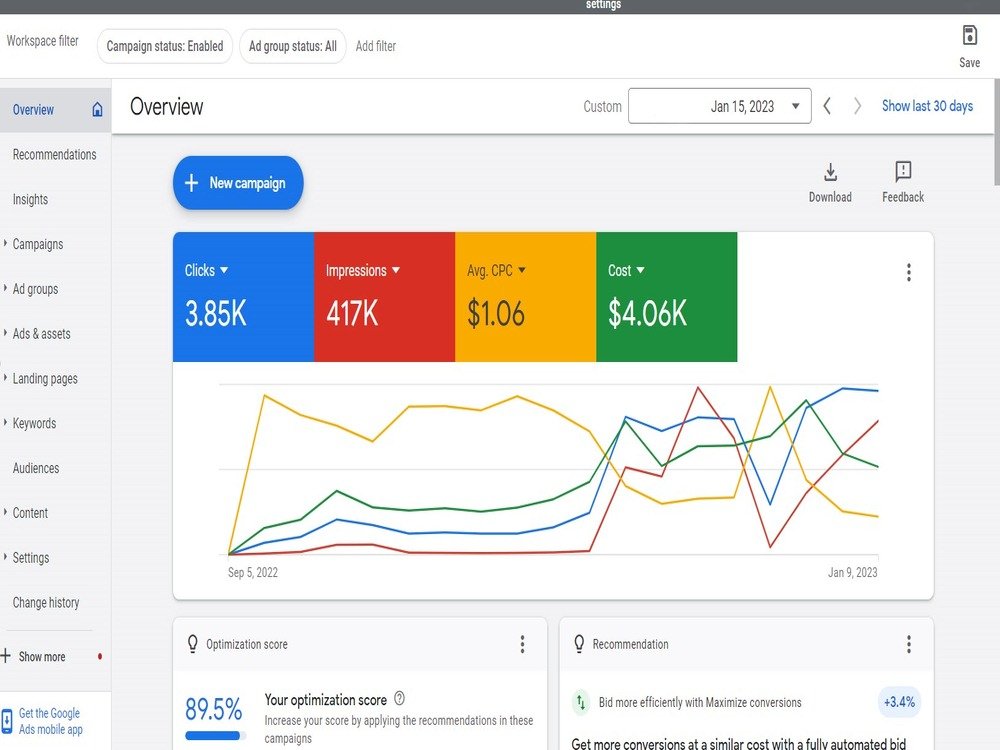Click Add filter

(376, 46)
